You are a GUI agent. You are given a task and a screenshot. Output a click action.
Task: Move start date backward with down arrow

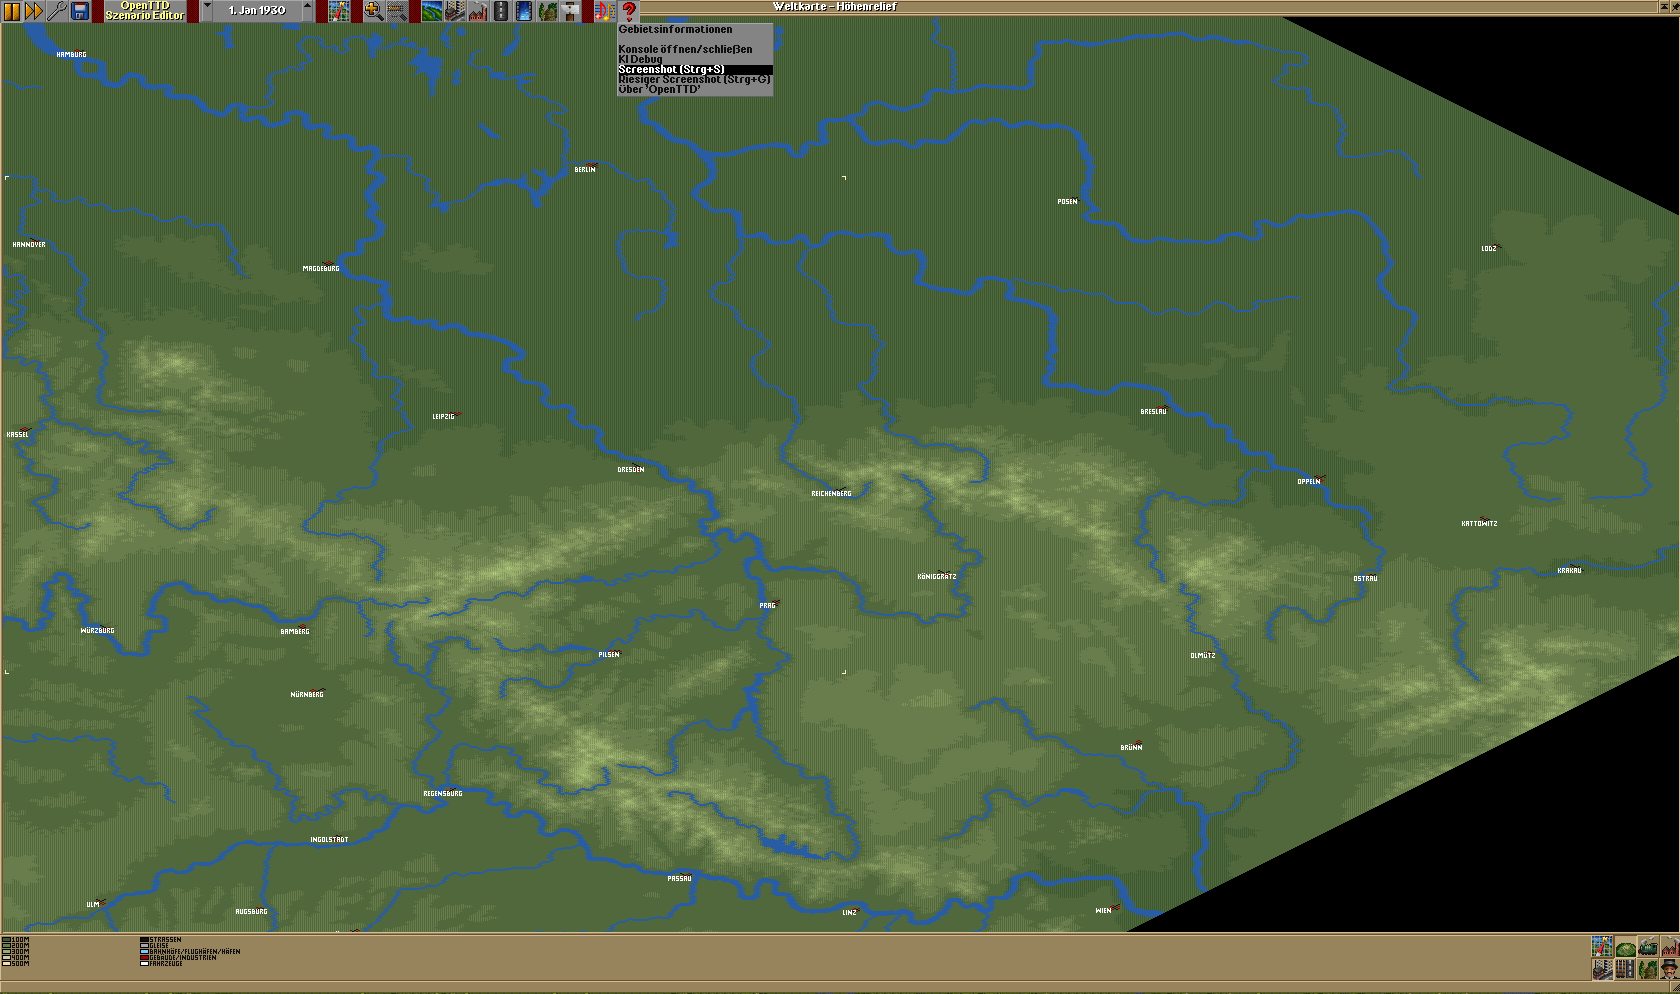[x=207, y=10]
